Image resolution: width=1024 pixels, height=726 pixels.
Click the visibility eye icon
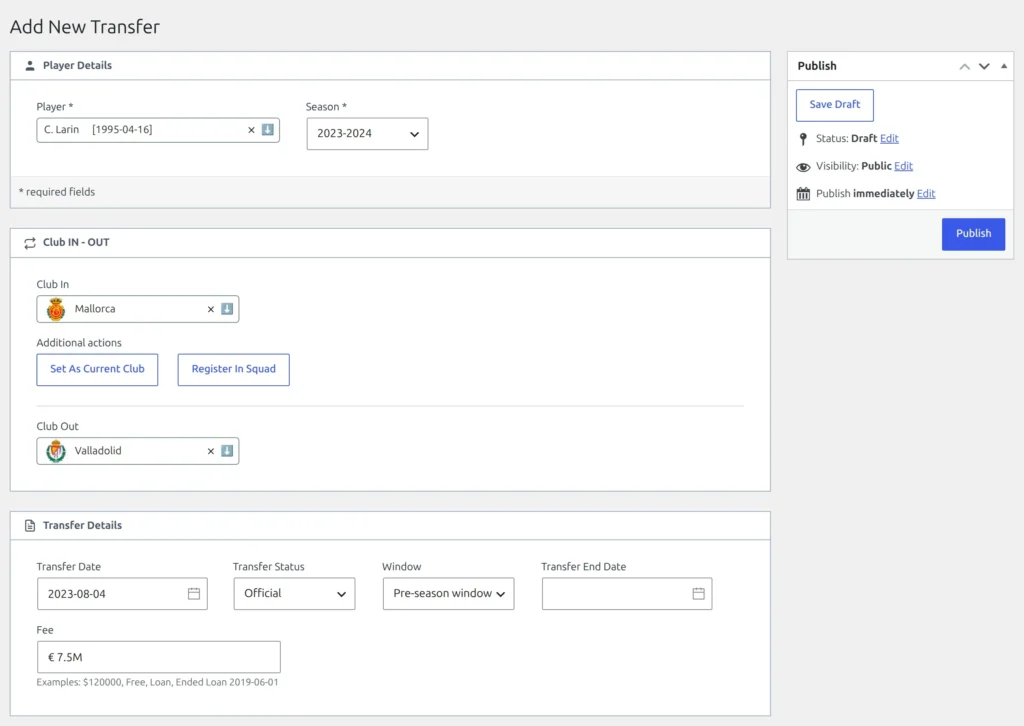pyautogui.click(x=803, y=167)
